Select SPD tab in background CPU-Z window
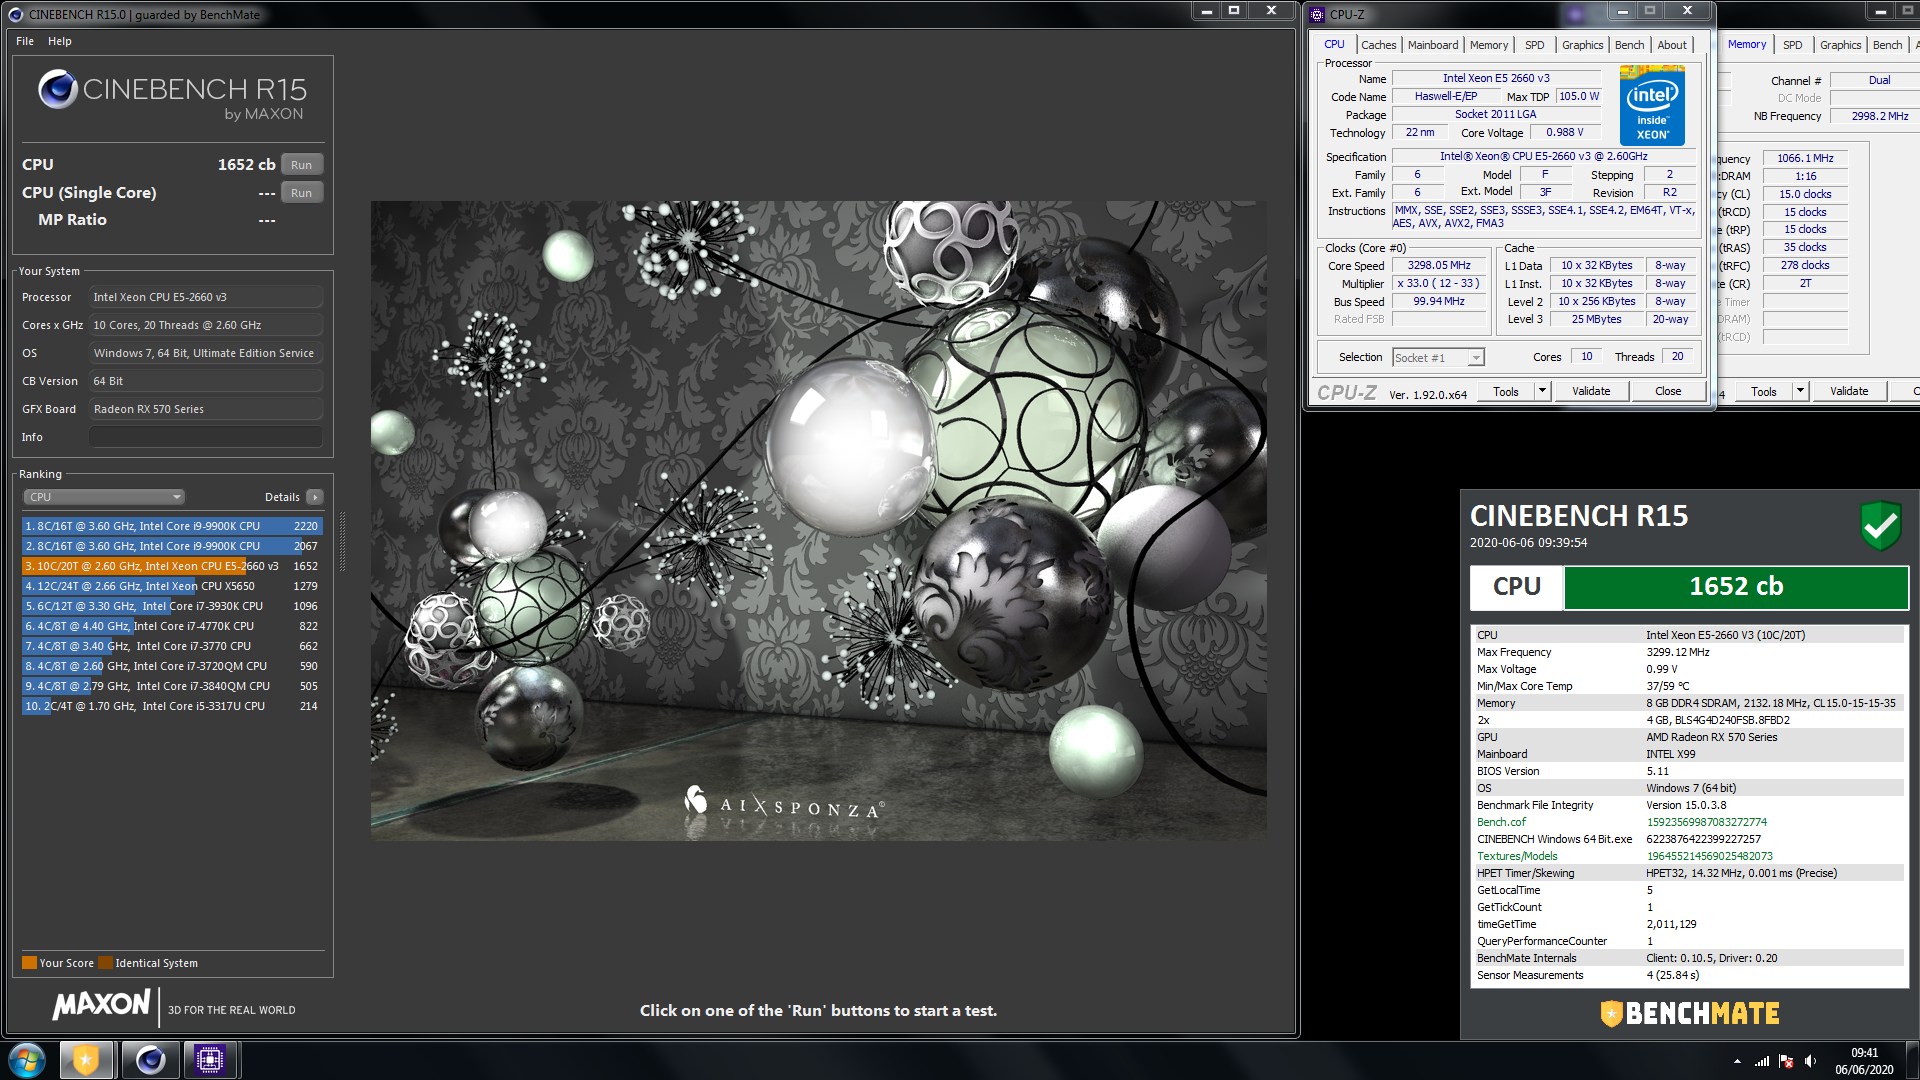The height and width of the screenshot is (1080, 1920). pyautogui.click(x=1792, y=45)
